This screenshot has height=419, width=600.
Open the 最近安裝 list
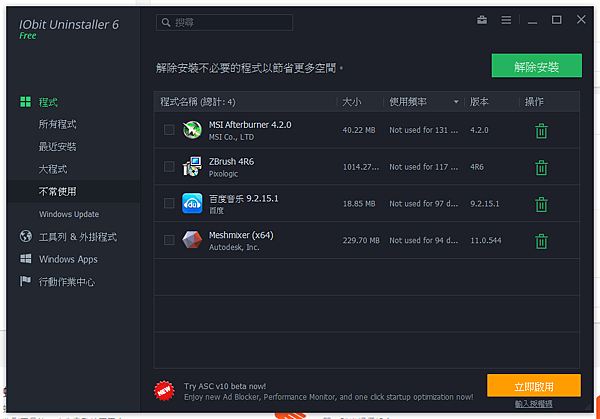click(x=57, y=147)
